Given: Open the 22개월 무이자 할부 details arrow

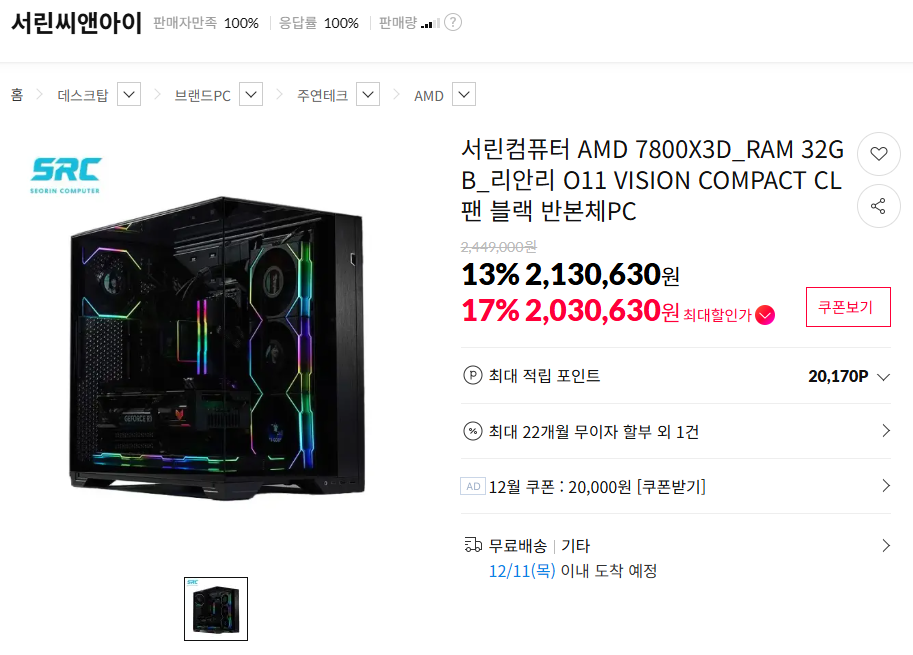Looking at the screenshot, I should [x=886, y=431].
